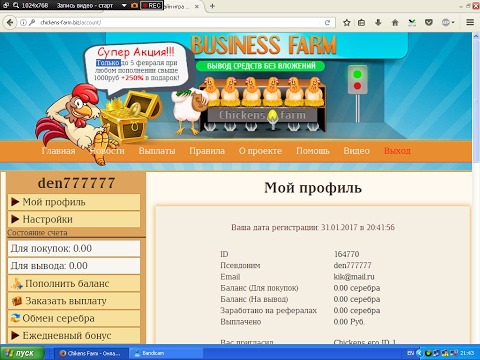The image size is (480, 360).
Task: Open the Windows Пуск start button
Action: (x=22, y=353)
